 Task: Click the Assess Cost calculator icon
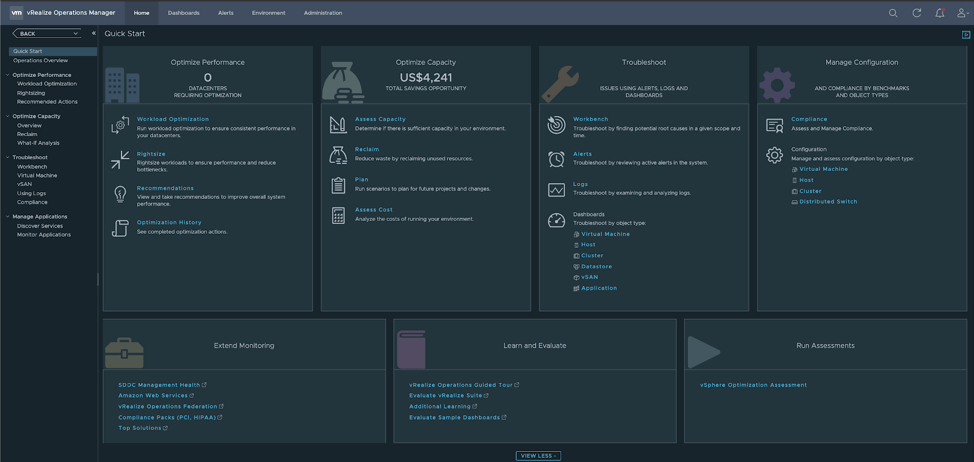coord(339,215)
